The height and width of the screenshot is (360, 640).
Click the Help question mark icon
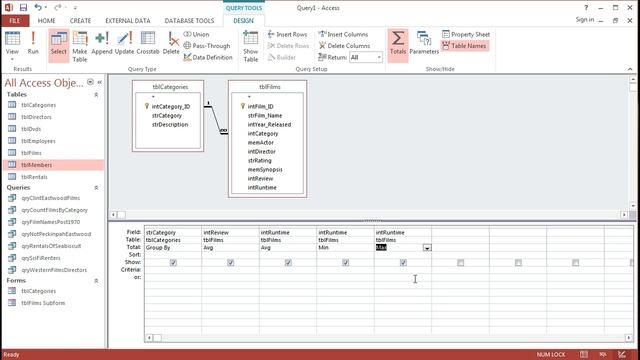pos(586,8)
